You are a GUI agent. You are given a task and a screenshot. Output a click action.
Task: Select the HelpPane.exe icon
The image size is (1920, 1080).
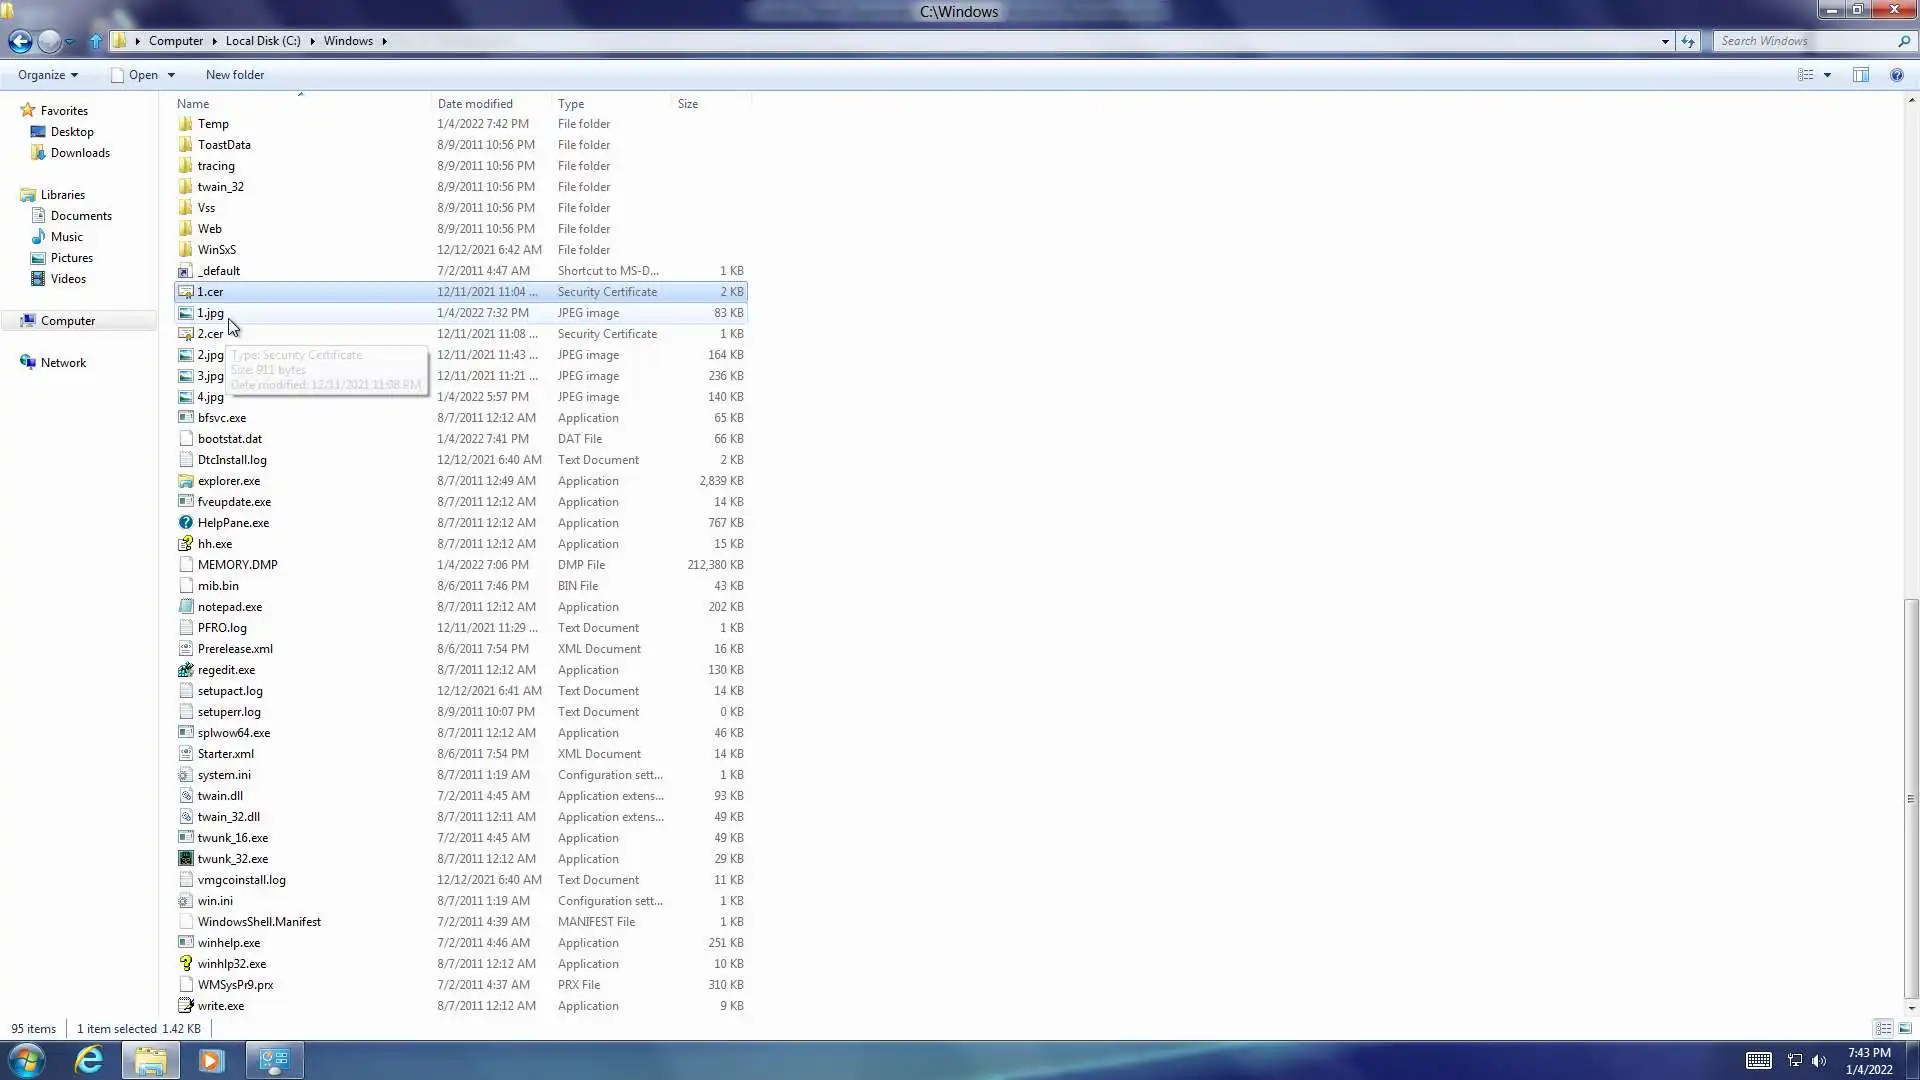pos(185,523)
